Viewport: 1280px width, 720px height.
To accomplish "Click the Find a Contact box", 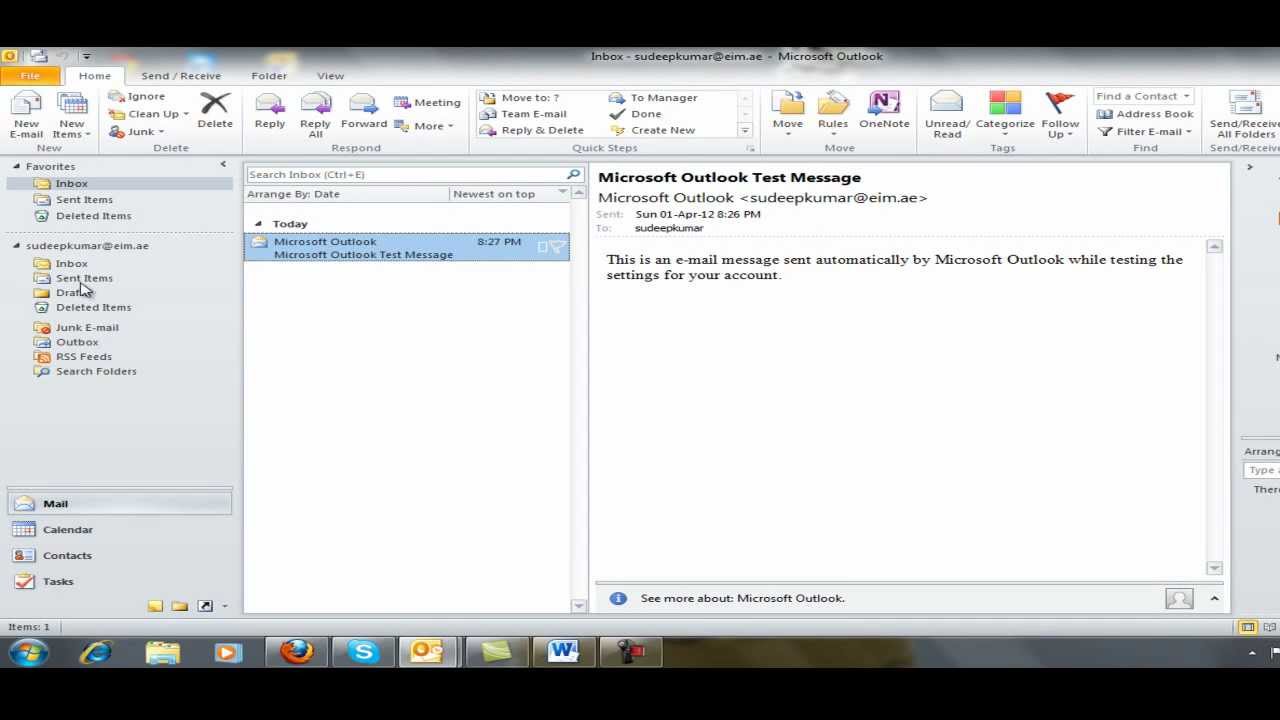I will (1142, 97).
